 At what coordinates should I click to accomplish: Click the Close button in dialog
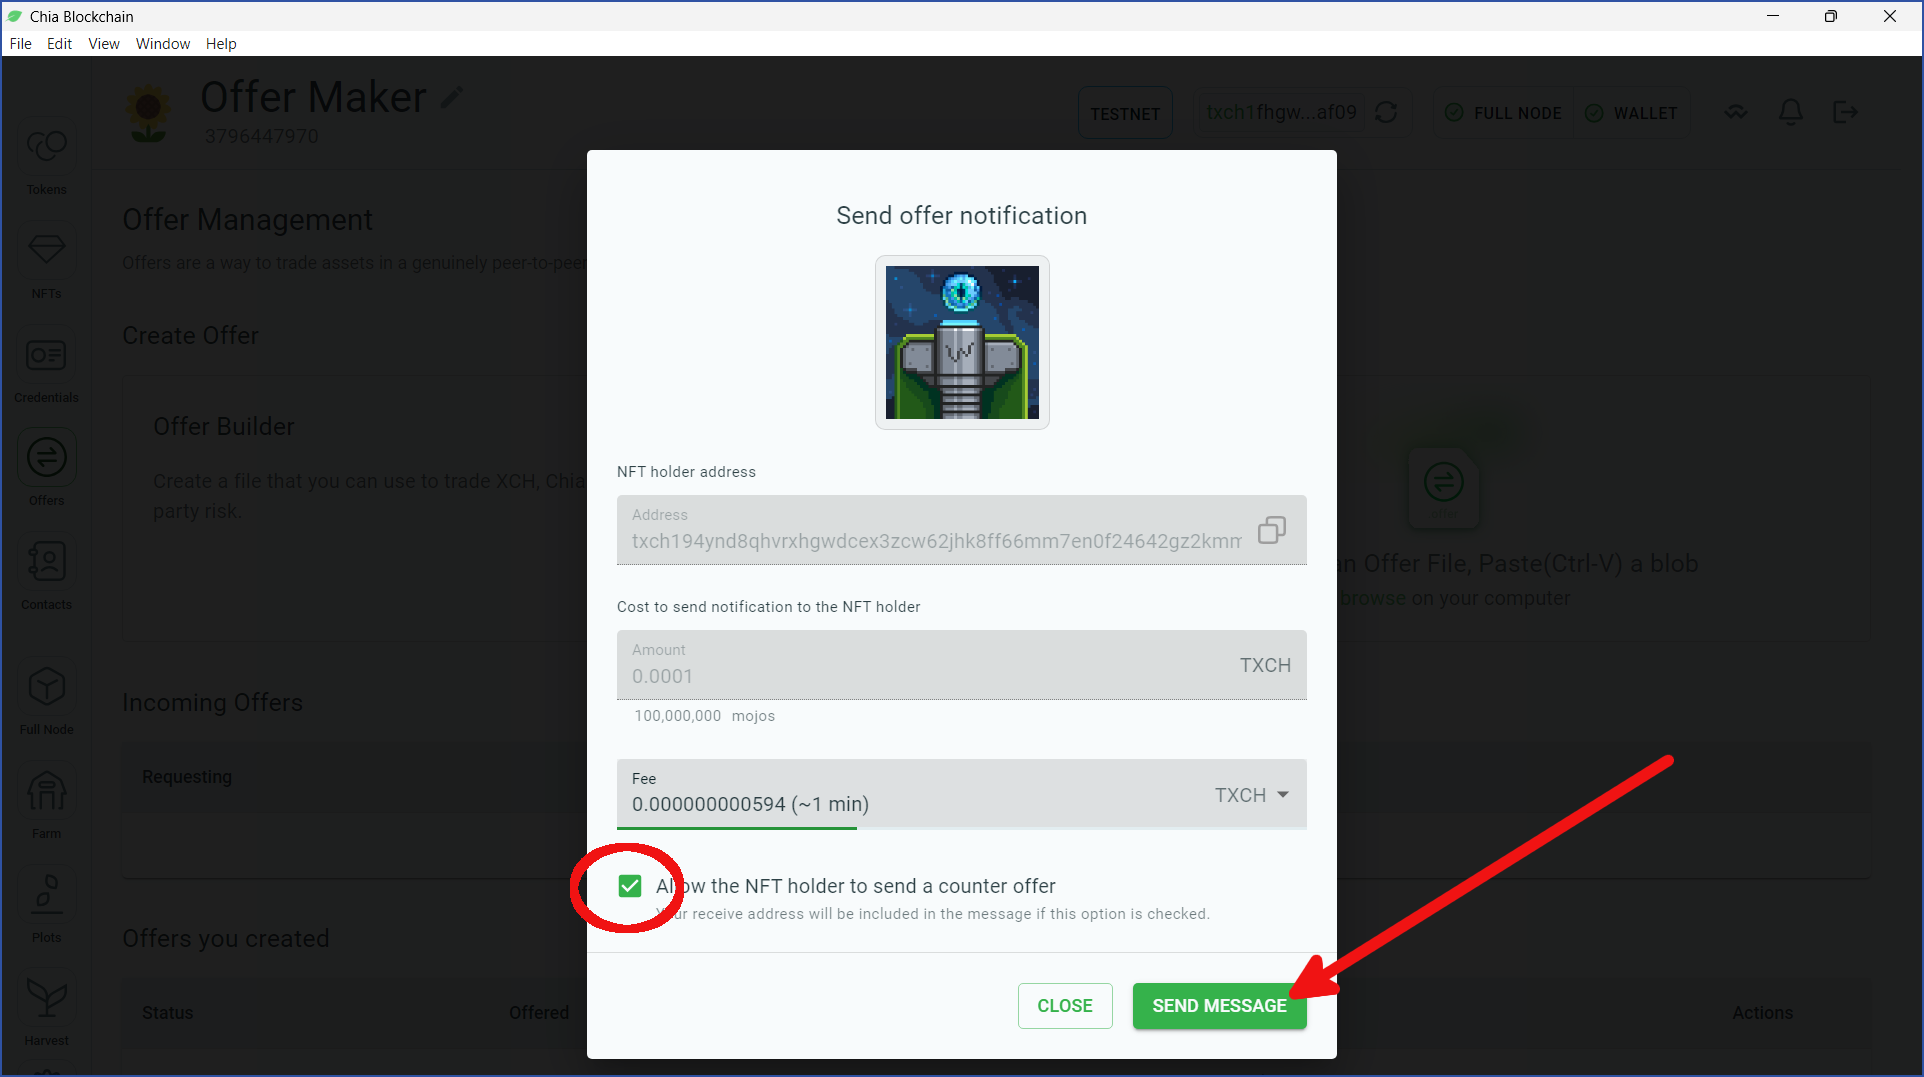1065,1006
